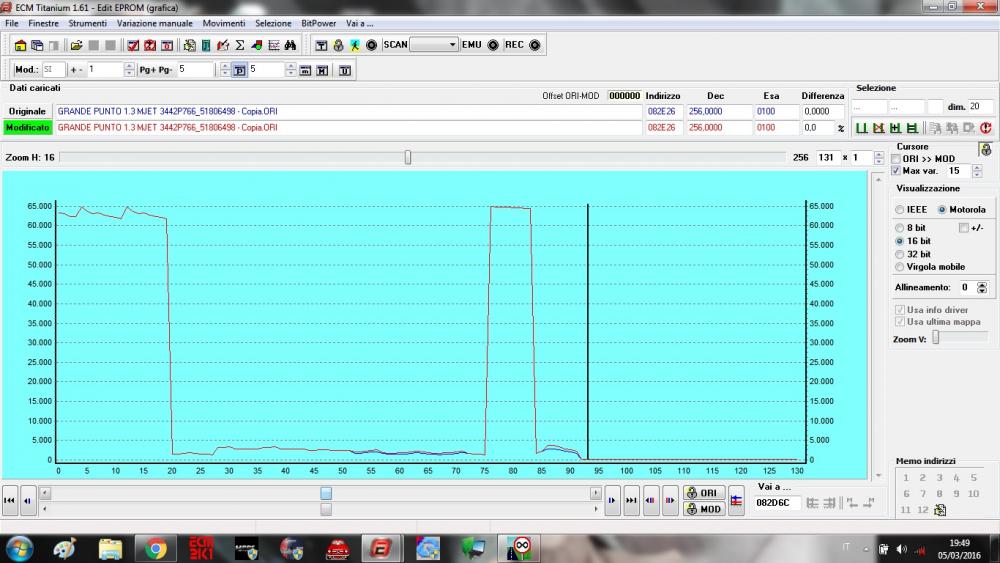The height and width of the screenshot is (563, 1000).
Task: Click the binoculars search icon
Action: [290, 45]
